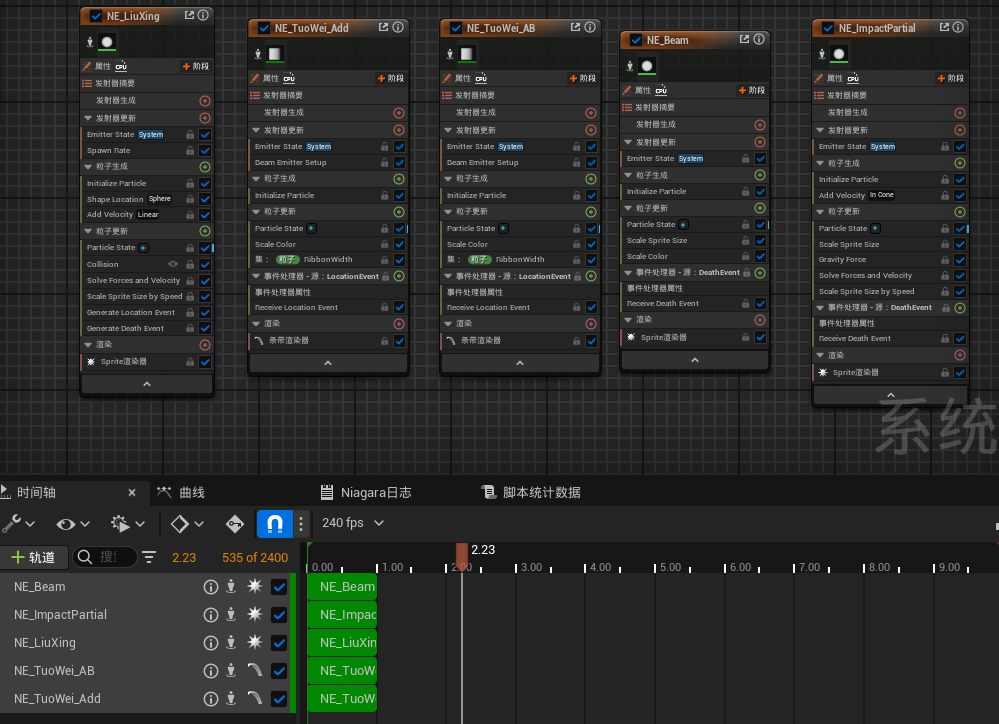Disable Gravity Force in NE_ImpactPartial

960,259
